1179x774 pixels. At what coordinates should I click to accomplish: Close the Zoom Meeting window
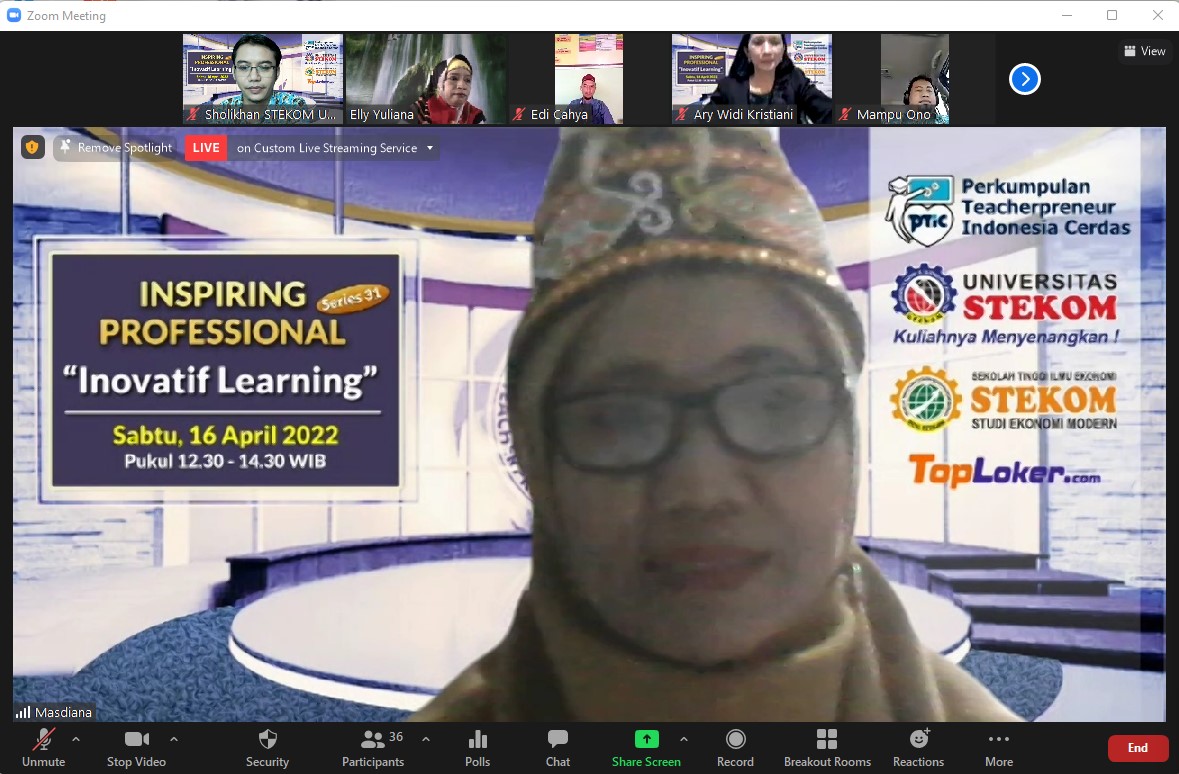click(1158, 15)
